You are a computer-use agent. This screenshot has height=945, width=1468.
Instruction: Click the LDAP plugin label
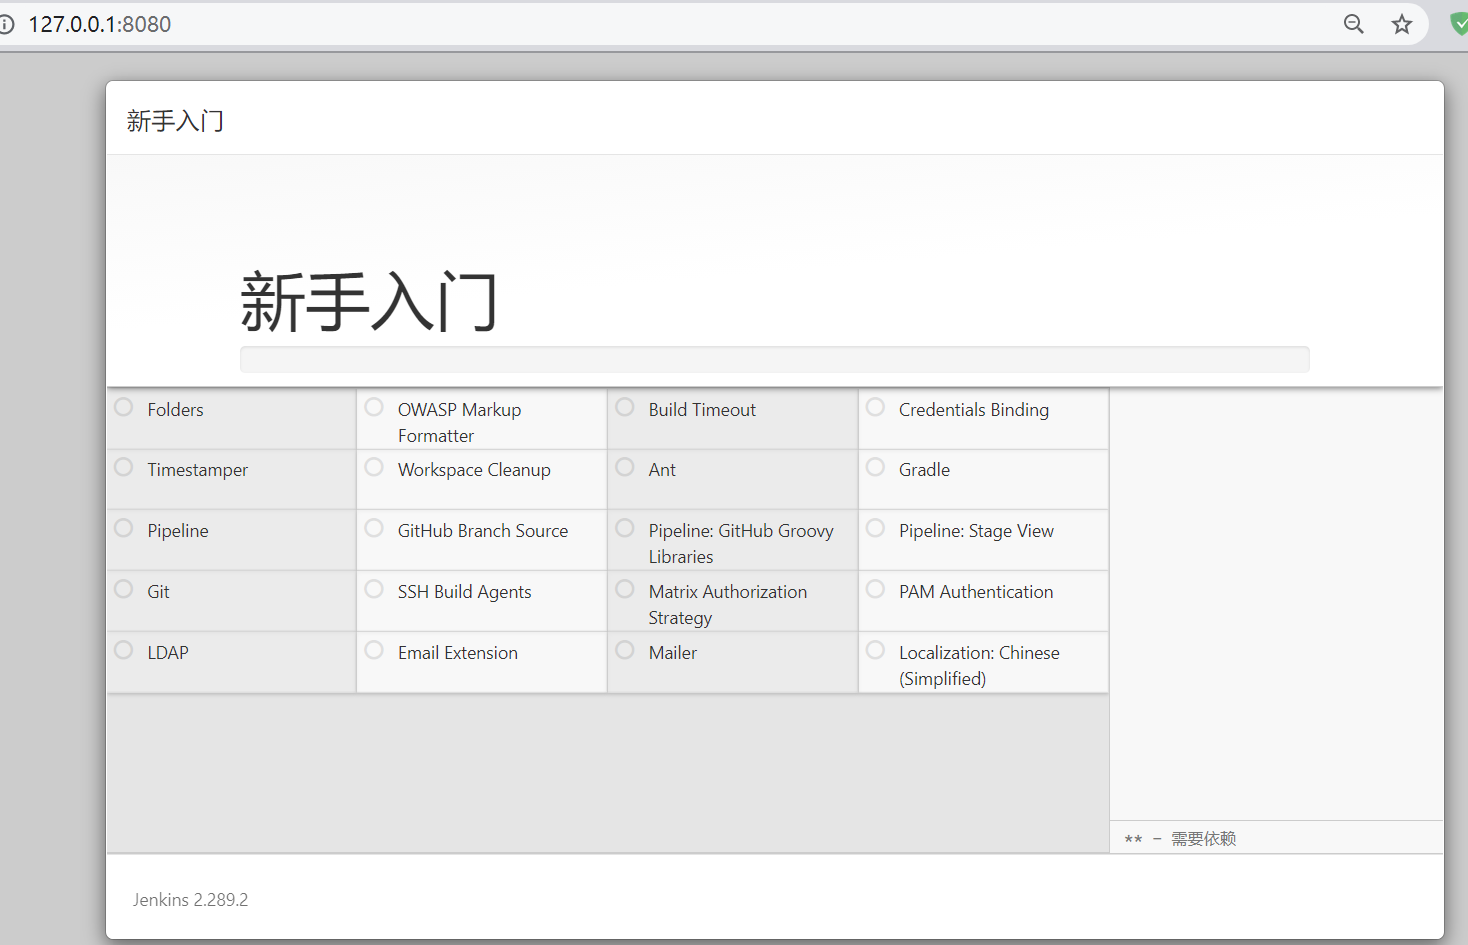(x=168, y=653)
